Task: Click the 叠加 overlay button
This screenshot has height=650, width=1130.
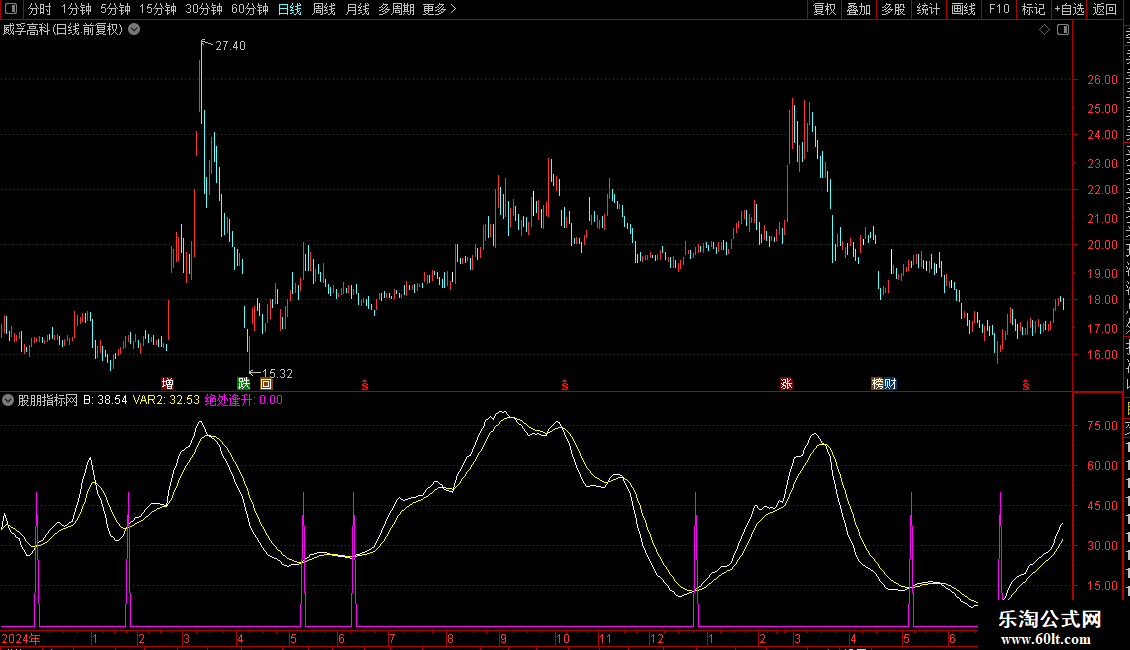Action: tap(858, 9)
